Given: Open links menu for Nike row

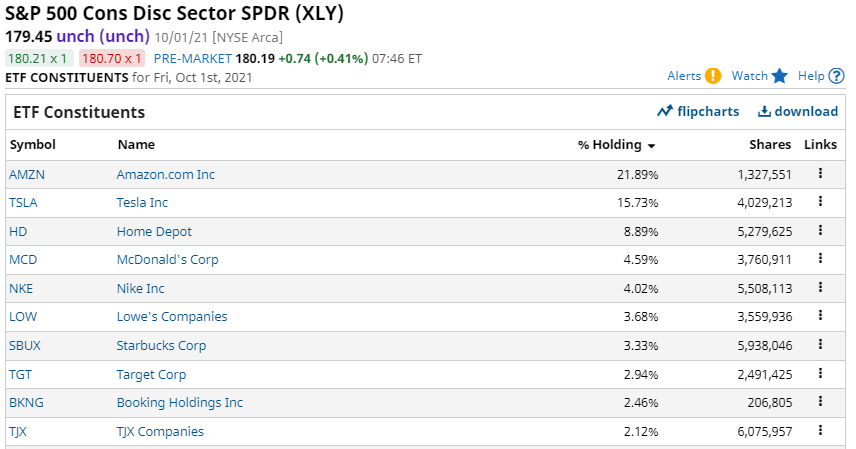Looking at the screenshot, I should (x=820, y=287).
